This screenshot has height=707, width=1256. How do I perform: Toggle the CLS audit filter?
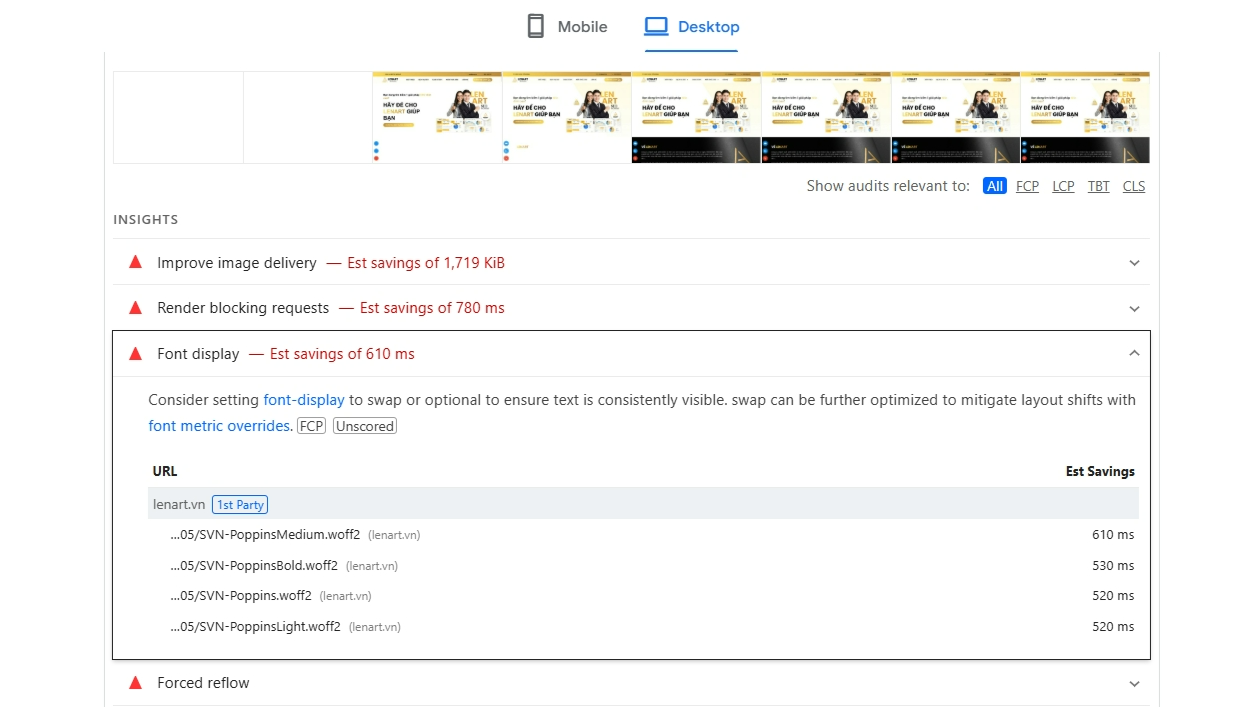pyautogui.click(x=1133, y=186)
